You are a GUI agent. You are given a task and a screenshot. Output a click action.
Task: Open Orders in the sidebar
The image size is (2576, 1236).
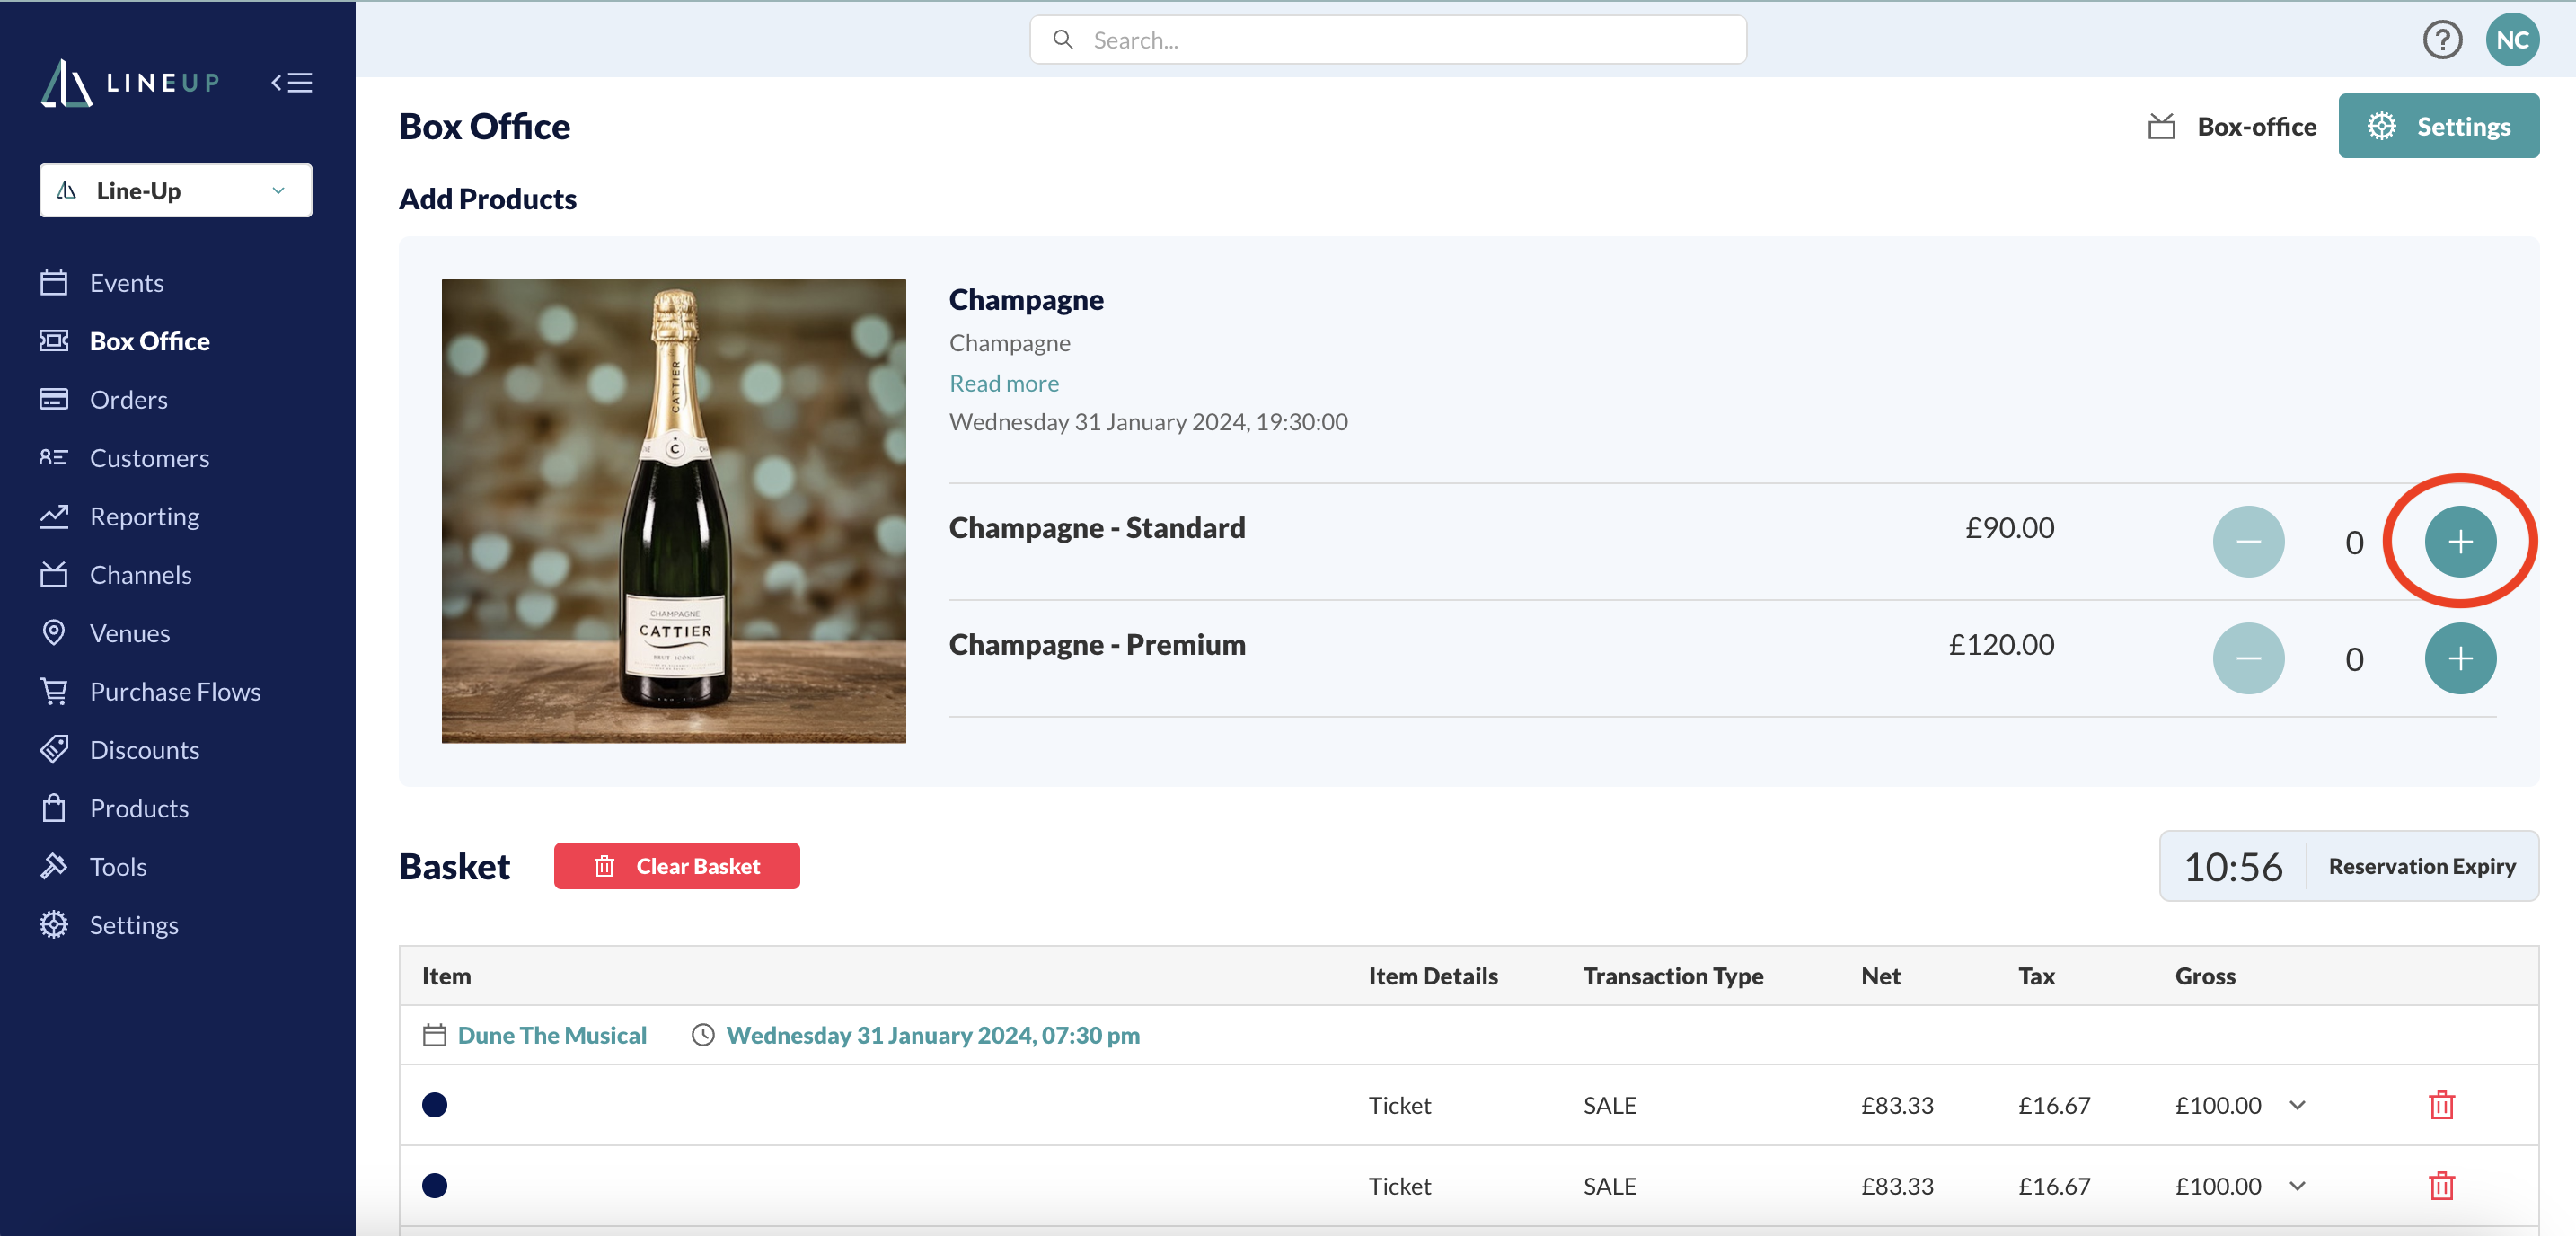coord(128,399)
